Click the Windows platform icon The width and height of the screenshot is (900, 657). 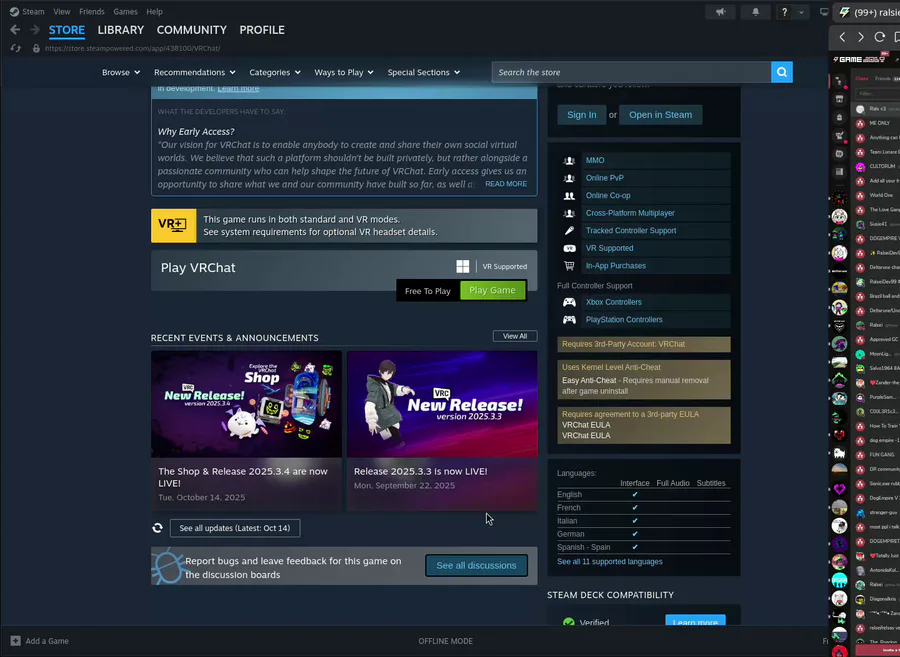tap(463, 266)
